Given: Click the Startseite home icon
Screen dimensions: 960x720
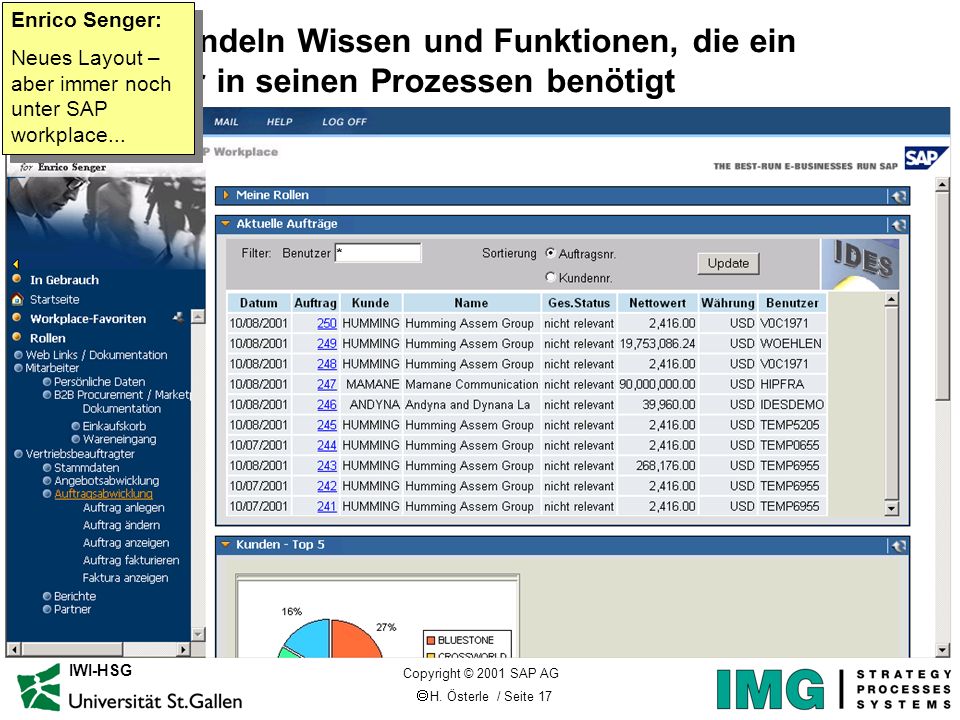Looking at the screenshot, I should (x=17, y=299).
